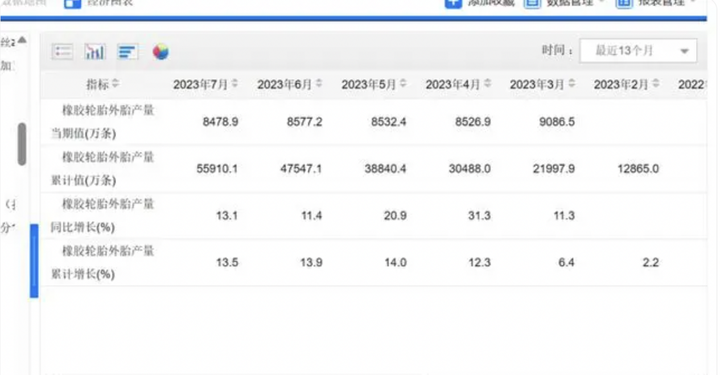Click the value 8577.2 for June 2023
The height and width of the screenshot is (375, 720).
pos(304,122)
